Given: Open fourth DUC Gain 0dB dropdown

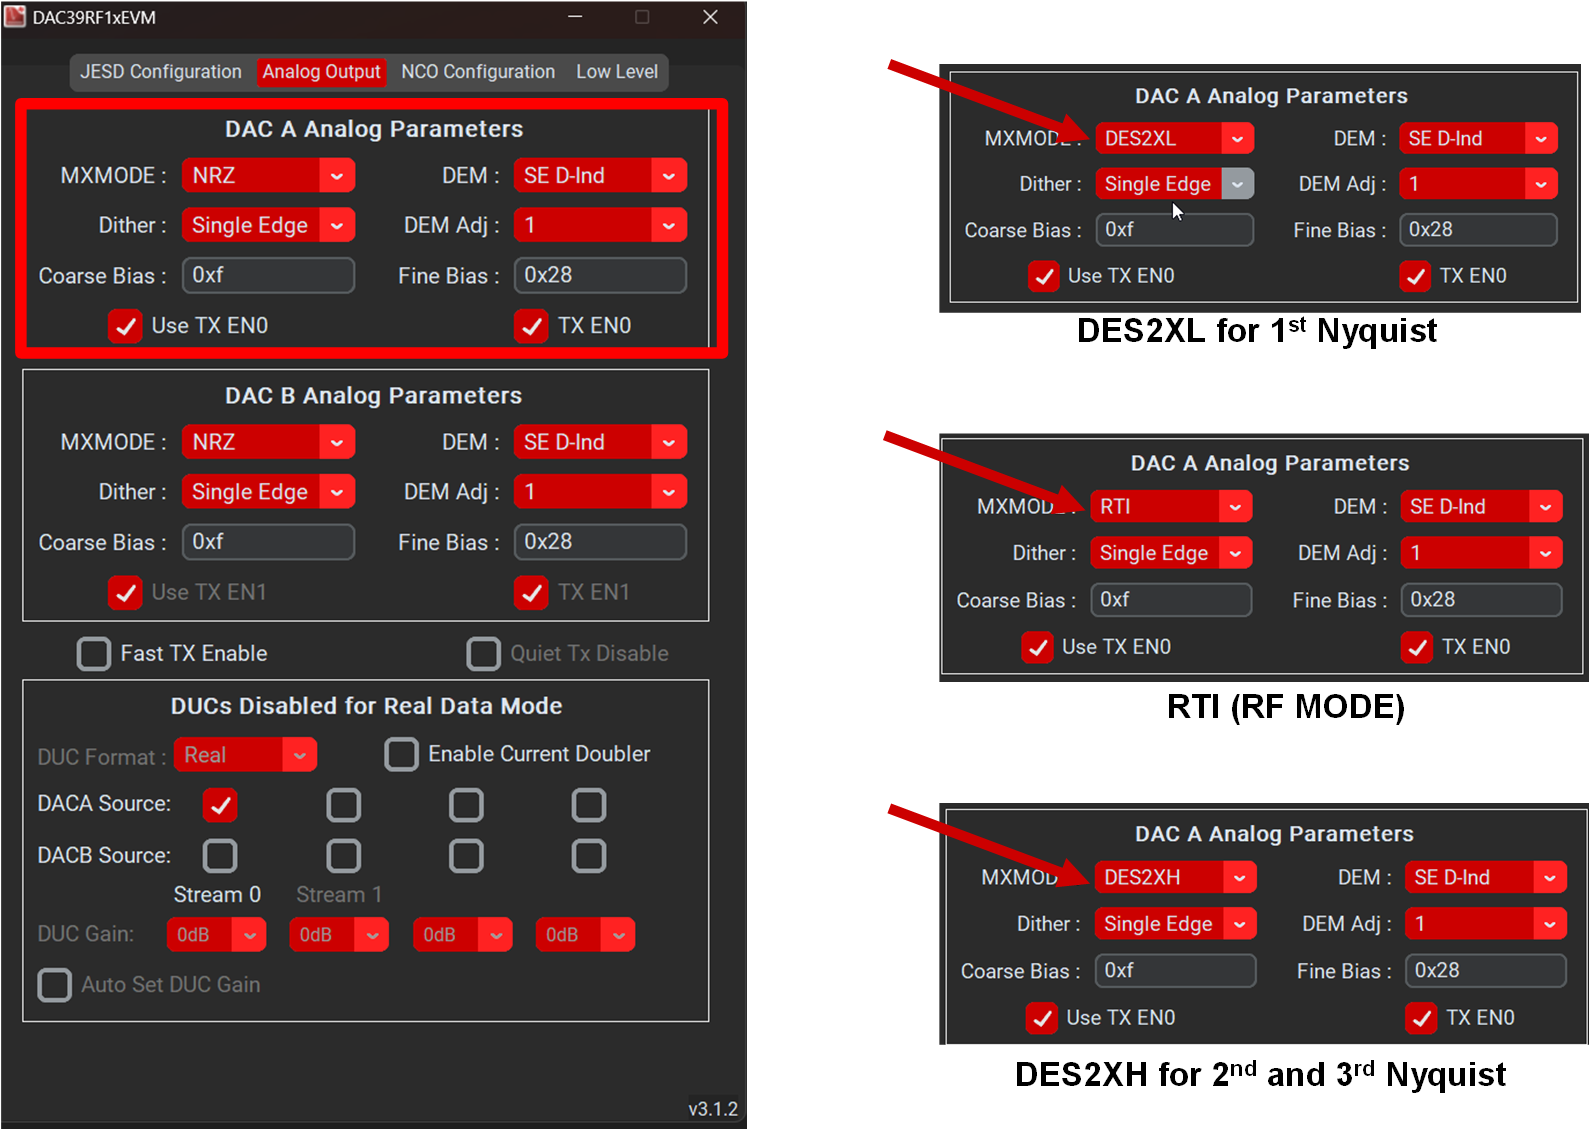Looking at the screenshot, I should [585, 935].
